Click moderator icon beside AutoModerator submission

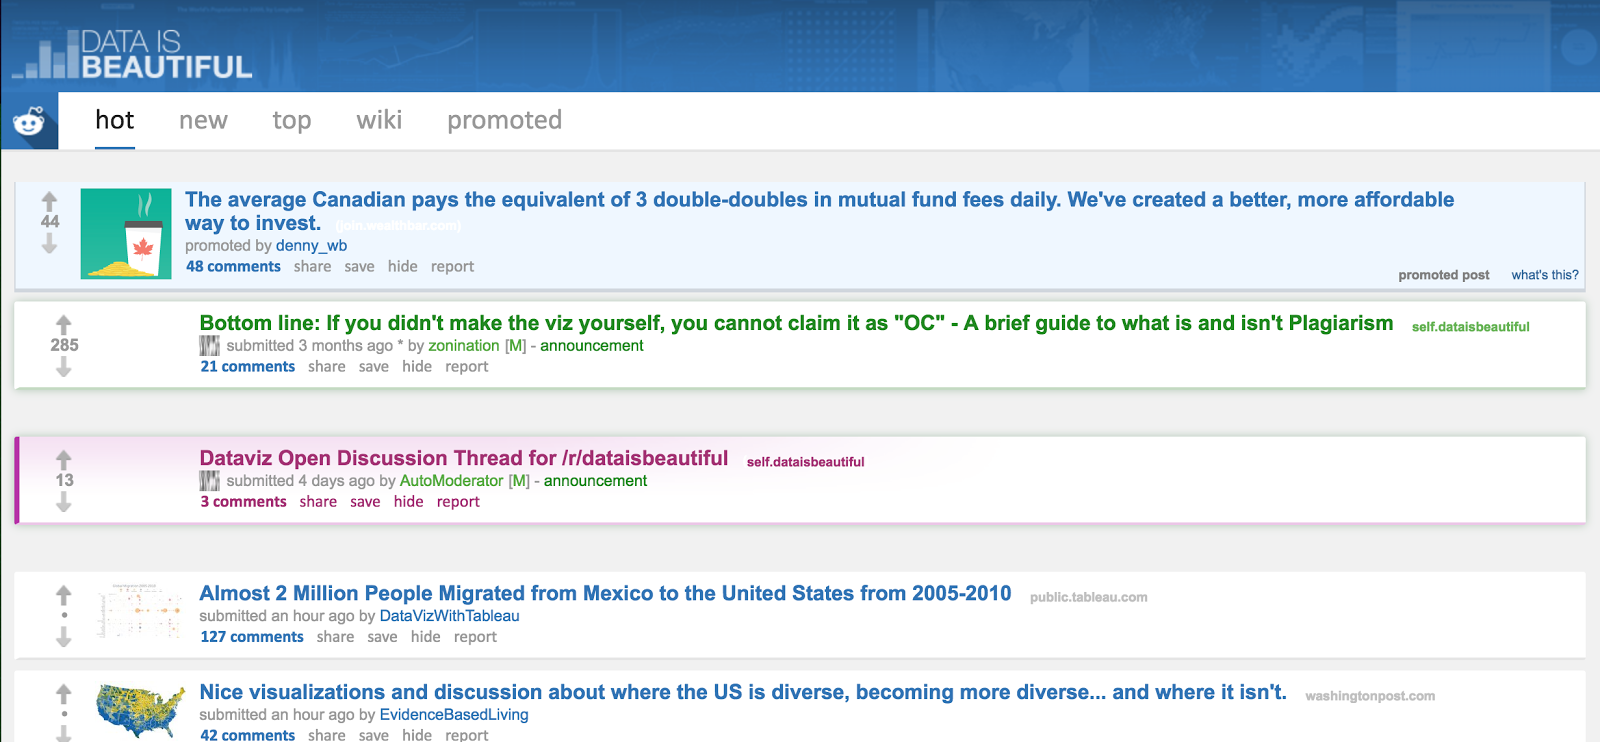(x=209, y=481)
